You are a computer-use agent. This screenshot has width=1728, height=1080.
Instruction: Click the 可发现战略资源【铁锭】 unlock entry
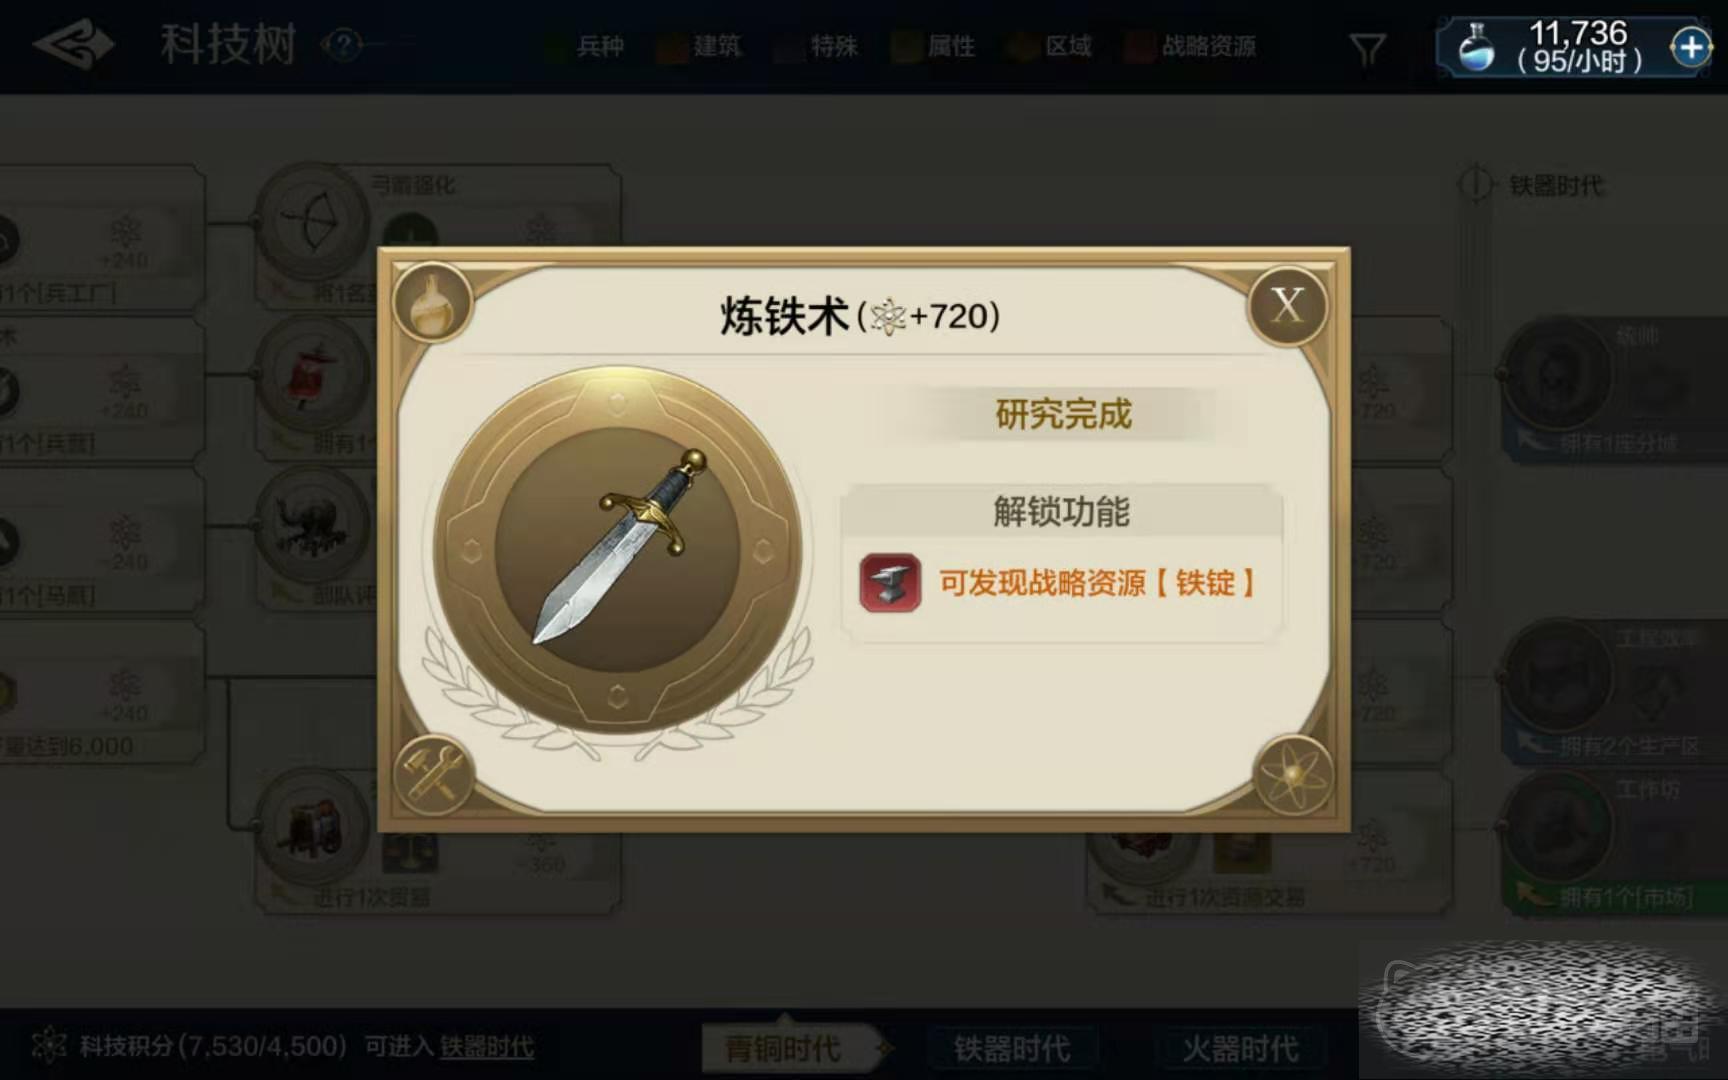[x=1062, y=583]
